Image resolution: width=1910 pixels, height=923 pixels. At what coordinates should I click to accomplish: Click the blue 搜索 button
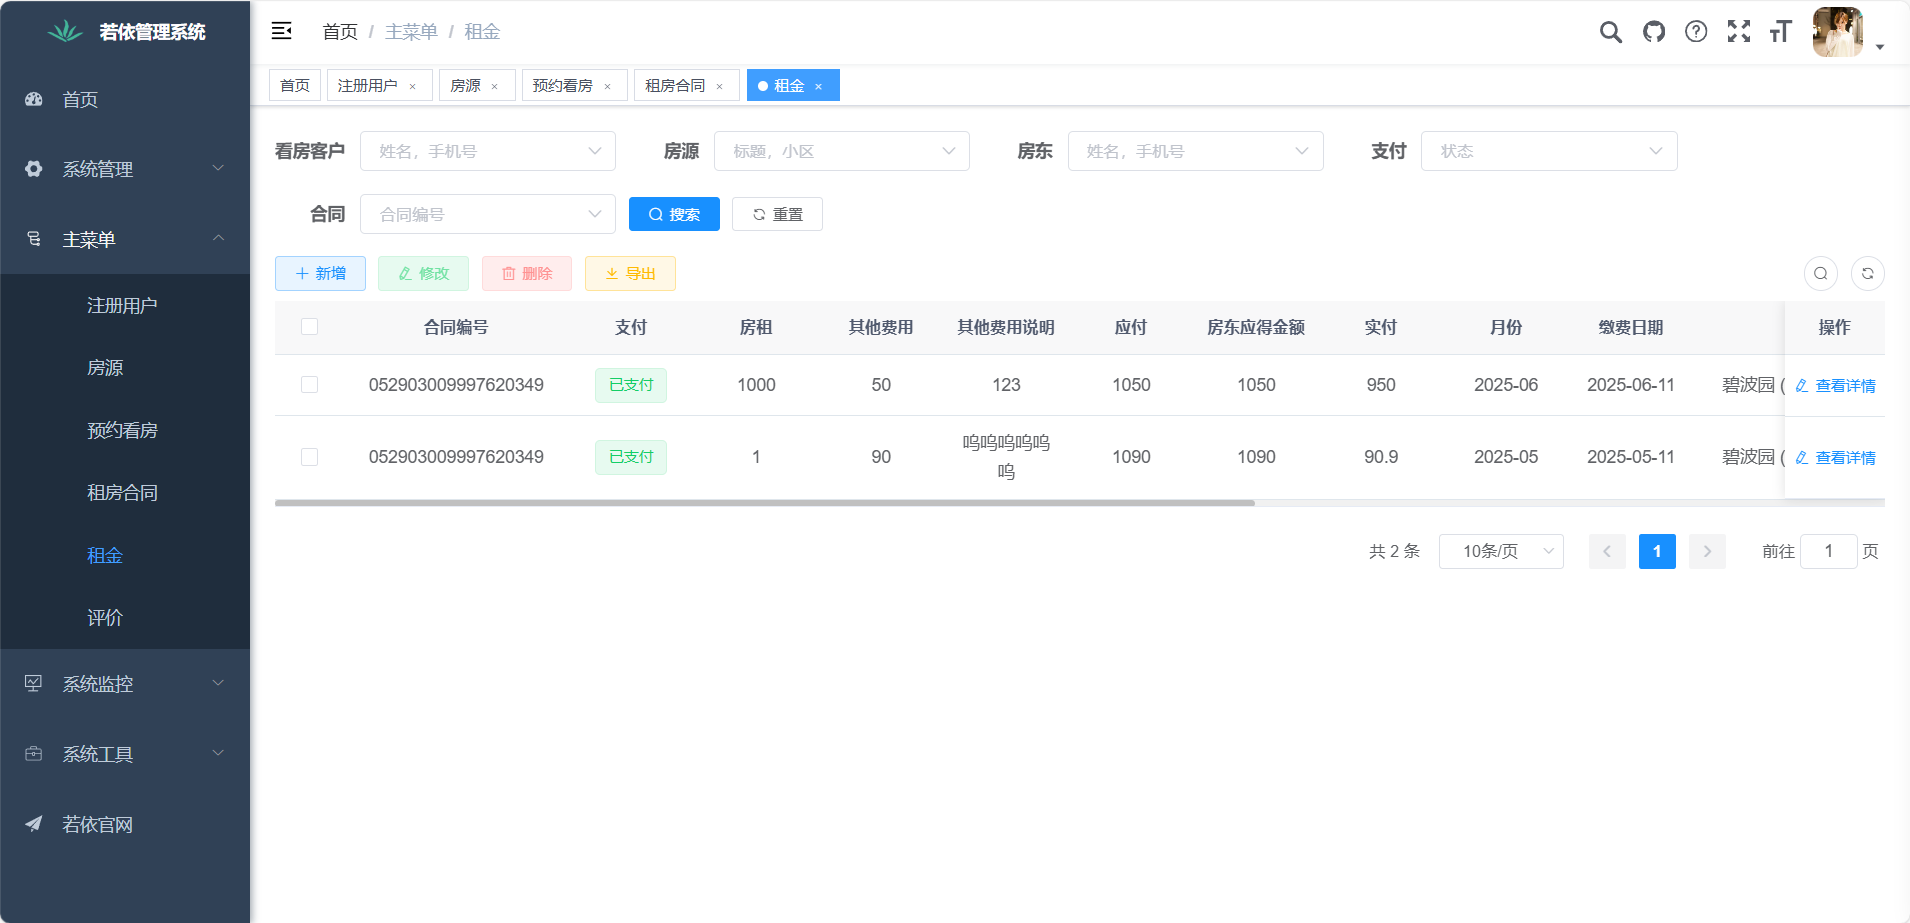674,214
